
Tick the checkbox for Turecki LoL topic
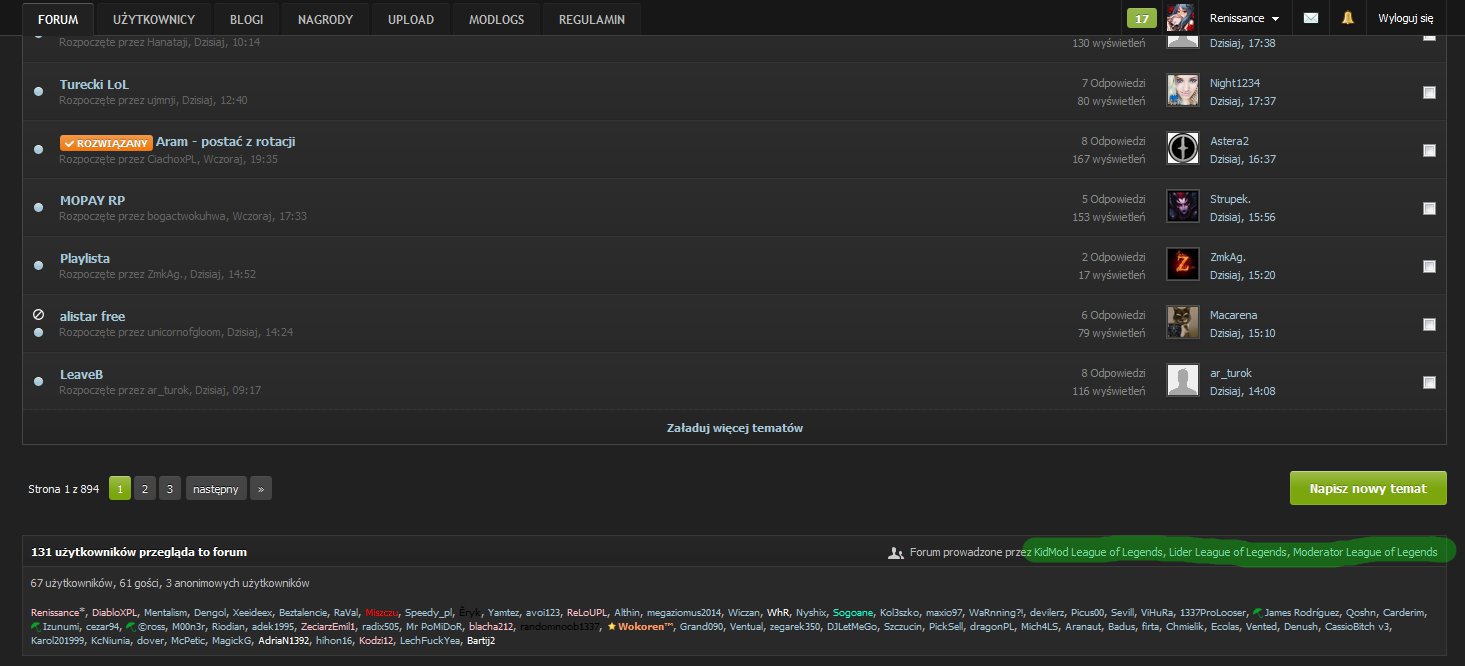pos(1429,92)
